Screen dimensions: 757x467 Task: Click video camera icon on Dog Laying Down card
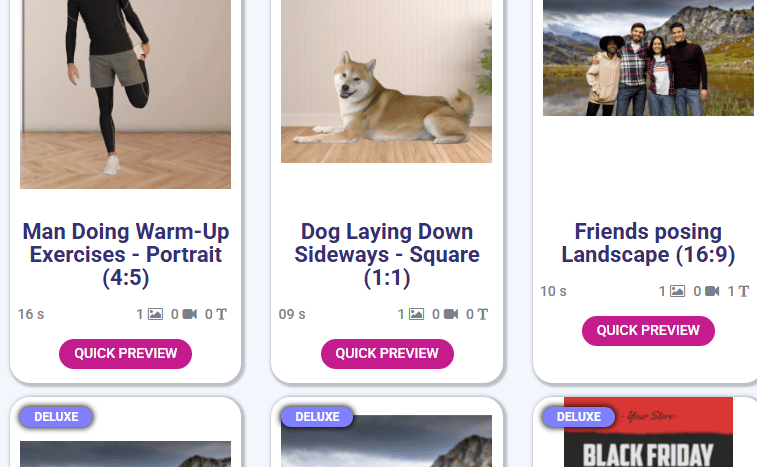[451, 314]
